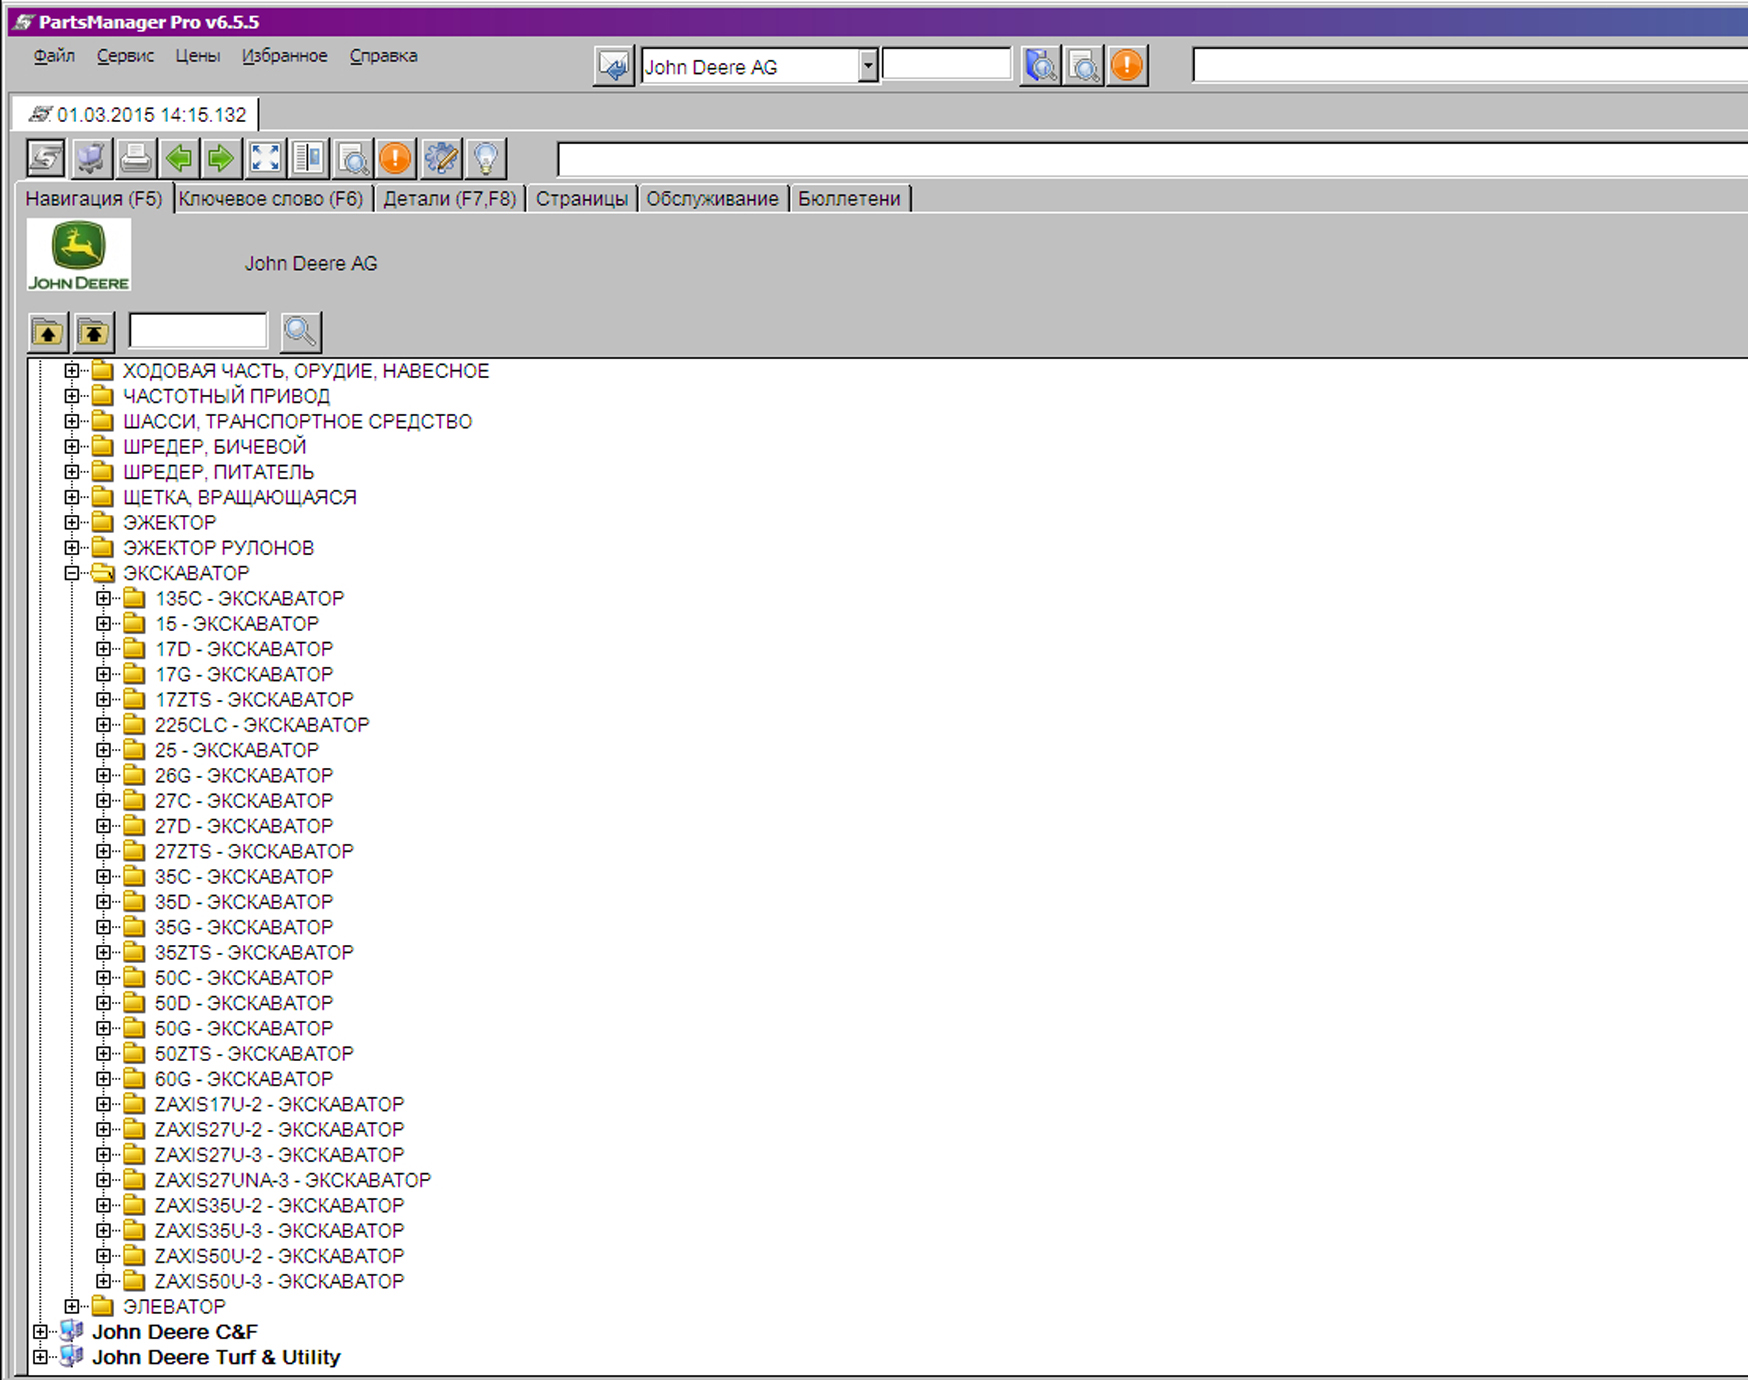
Task: Click the shopping cart toolbar icon
Action: point(91,158)
